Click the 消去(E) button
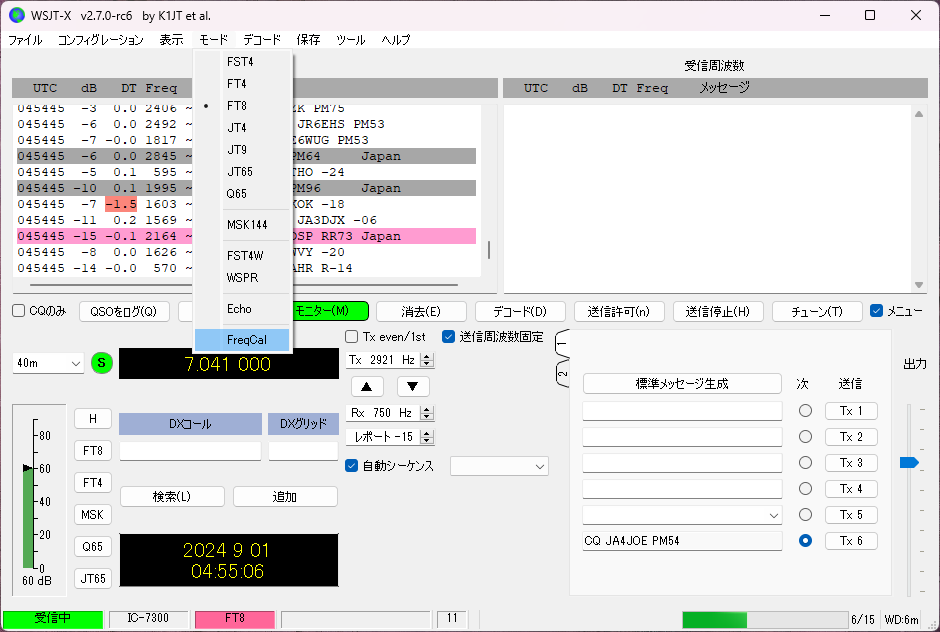Screen dimensions: 940x632 [x=421, y=311]
